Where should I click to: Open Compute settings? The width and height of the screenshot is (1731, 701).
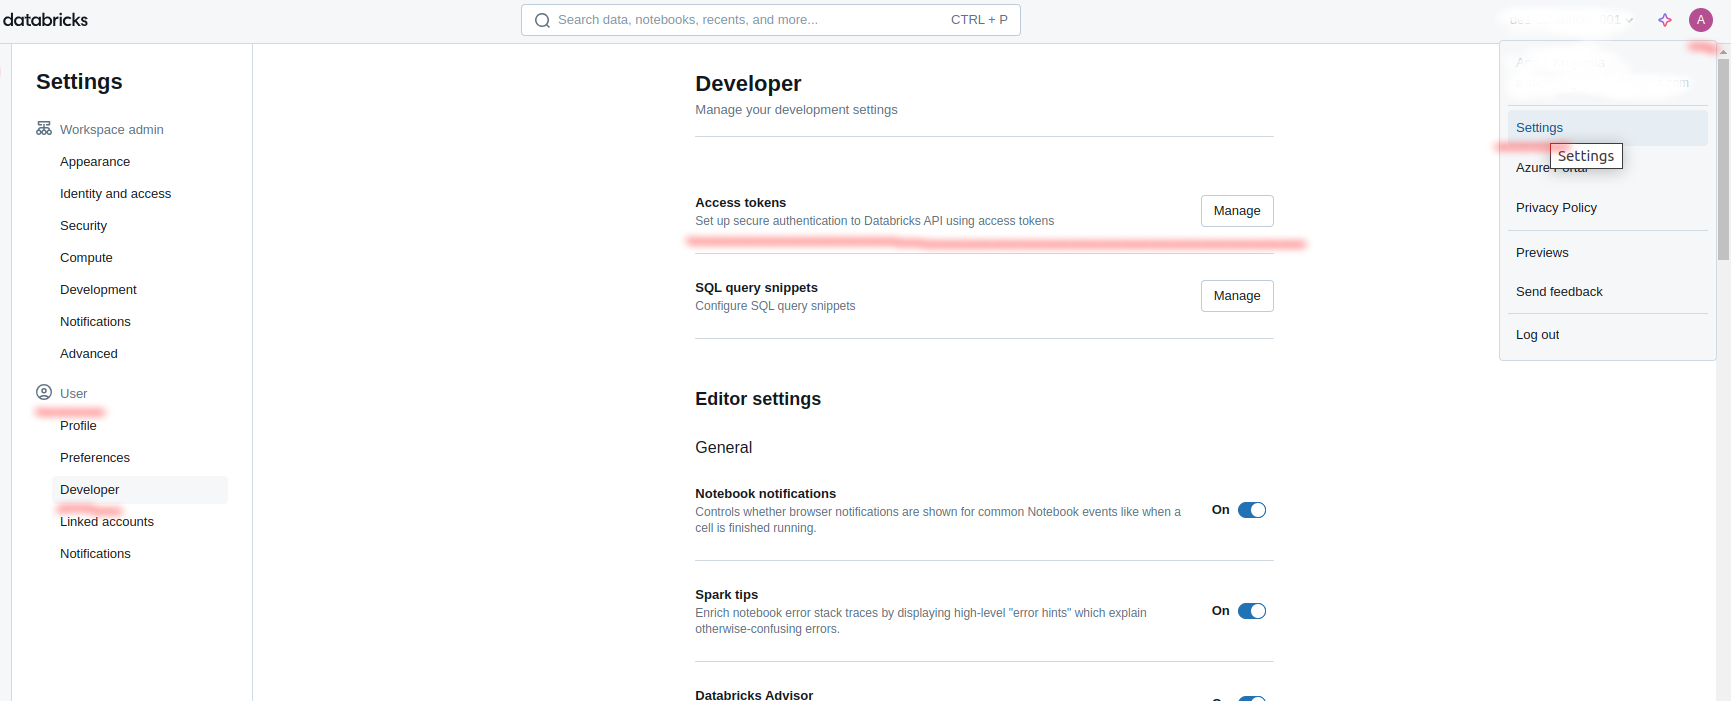pyautogui.click(x=140, y=258)
